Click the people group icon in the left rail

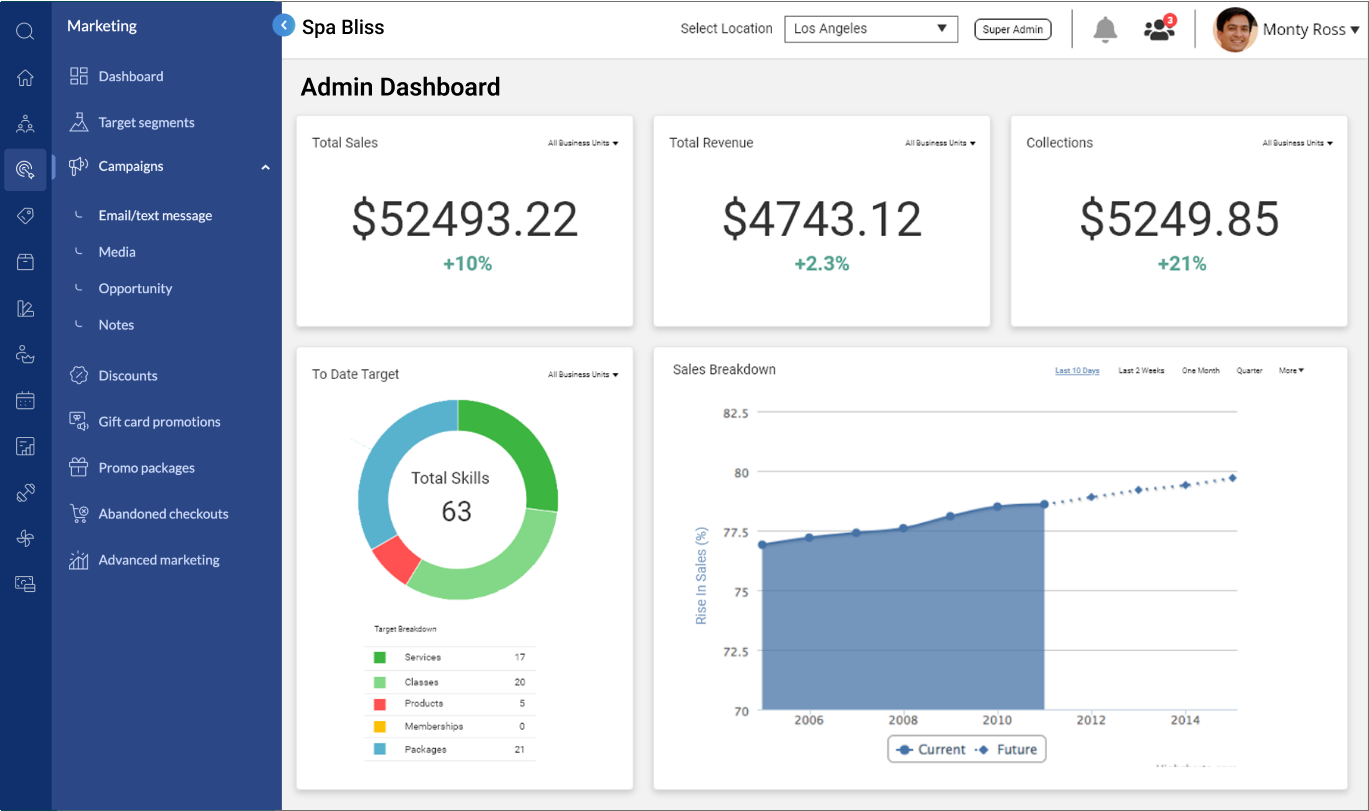pos(25,124)
